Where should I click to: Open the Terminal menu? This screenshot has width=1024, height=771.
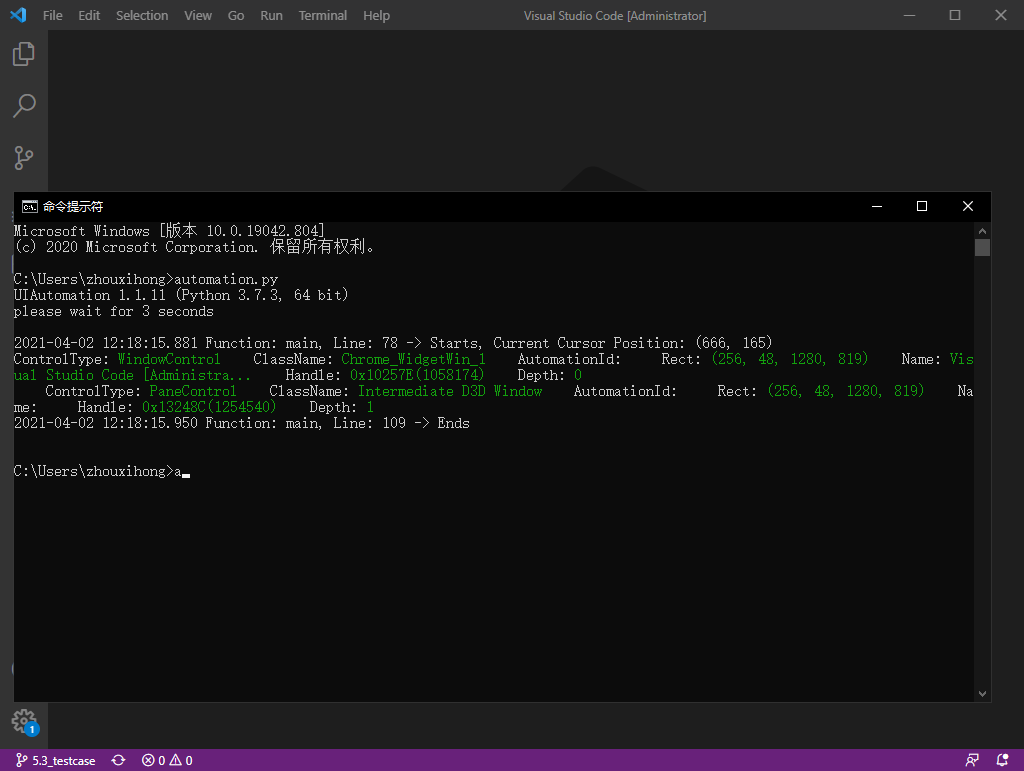(x=322, y=15)
